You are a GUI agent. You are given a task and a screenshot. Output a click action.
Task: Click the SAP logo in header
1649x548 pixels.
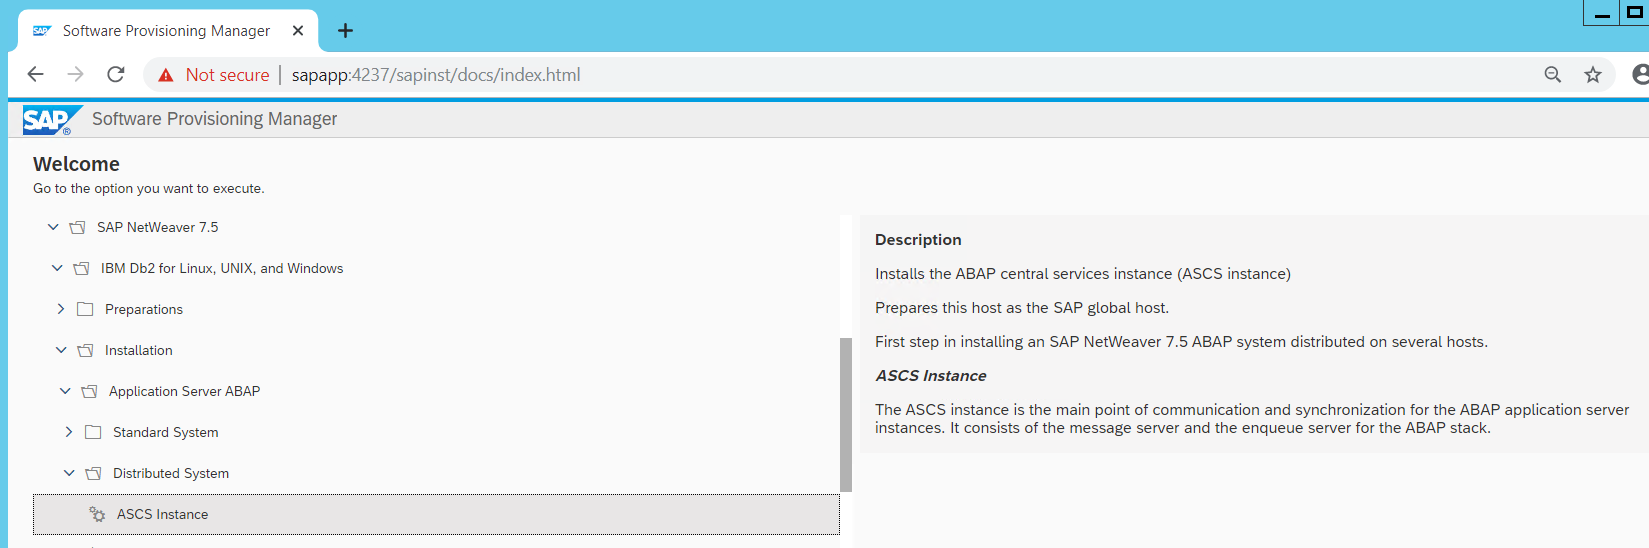[47, 120]
